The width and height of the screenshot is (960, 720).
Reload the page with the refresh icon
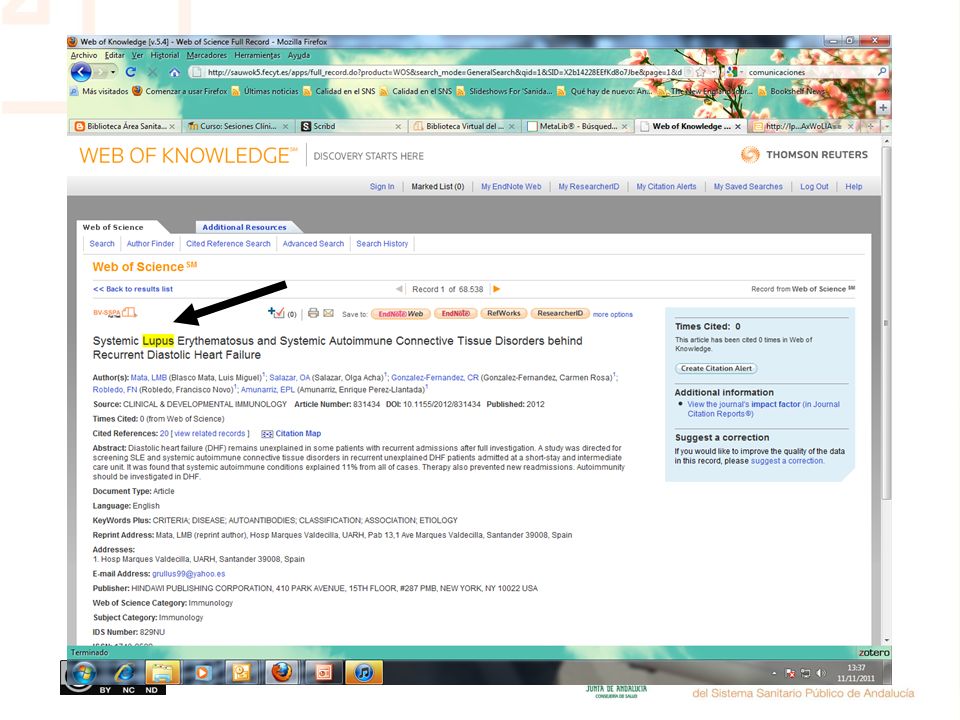(x=130, y=72)
